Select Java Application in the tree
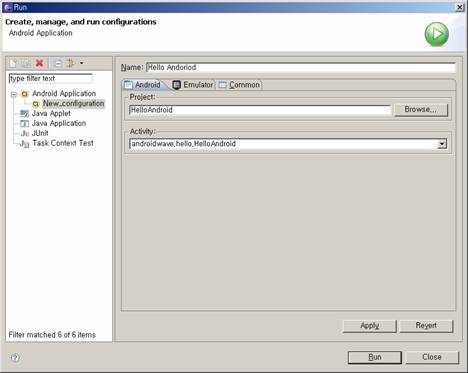Image resolution: width=468 pixels, height=373 pixels. (x=59, y=123)
